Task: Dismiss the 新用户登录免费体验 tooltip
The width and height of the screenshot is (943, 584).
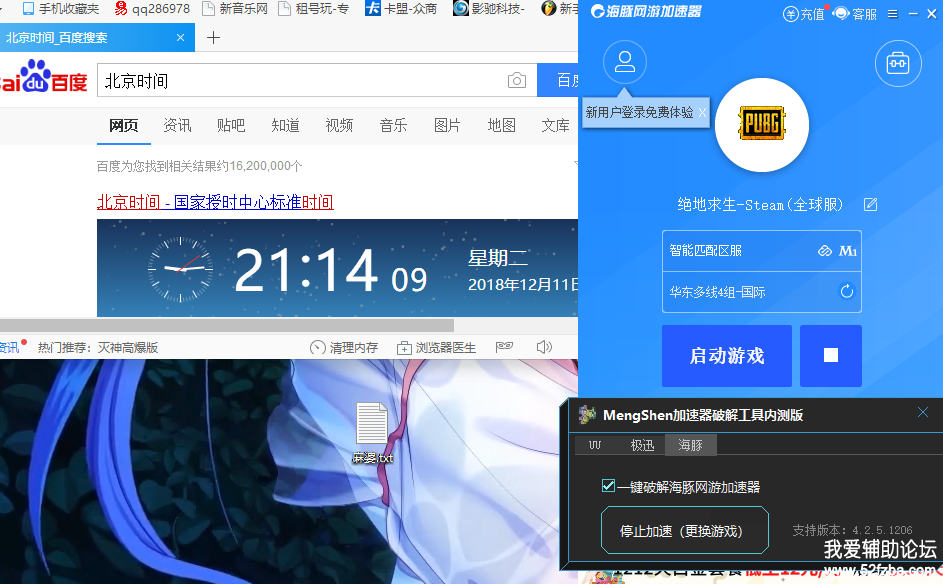Action: click(x=702, y=112)
